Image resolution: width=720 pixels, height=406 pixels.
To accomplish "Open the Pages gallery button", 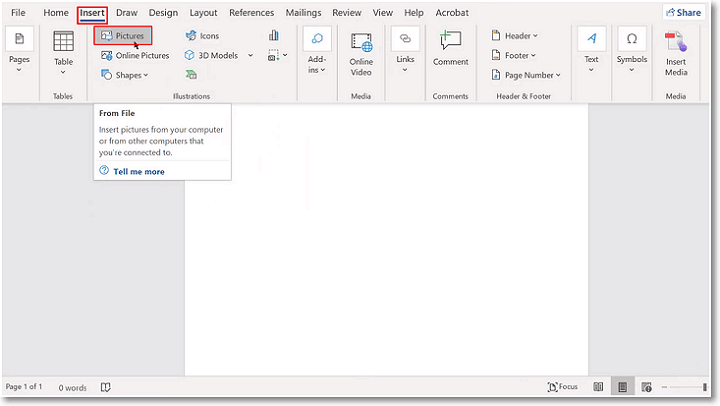I will click(x=19, y=51).
